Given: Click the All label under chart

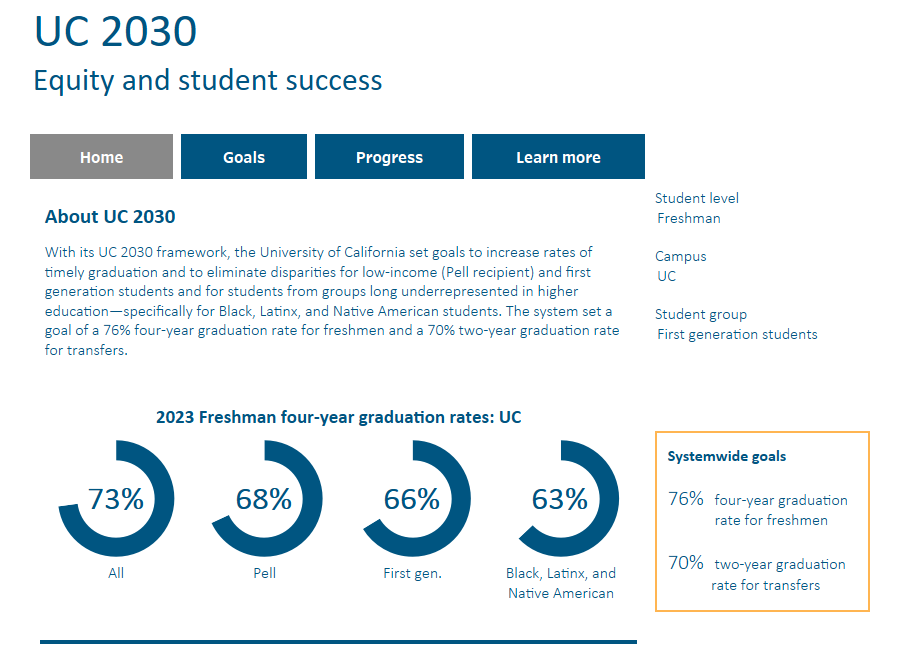Looking at the screenshot, I should pyautogui.click(x=117, y=573).
